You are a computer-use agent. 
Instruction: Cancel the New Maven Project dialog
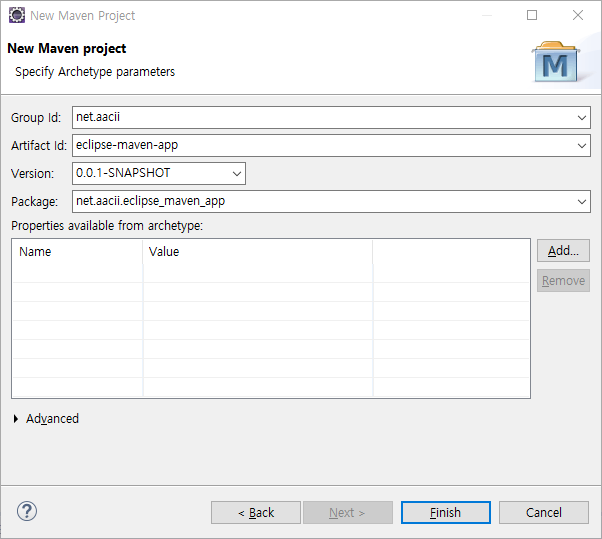[x=544, y=513]
